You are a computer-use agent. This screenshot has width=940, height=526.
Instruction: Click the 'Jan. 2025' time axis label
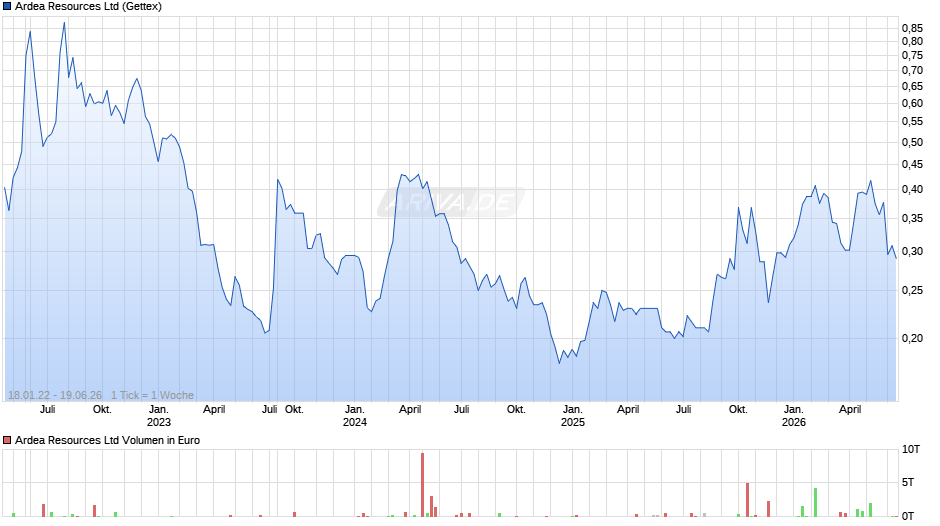(573, 416)
